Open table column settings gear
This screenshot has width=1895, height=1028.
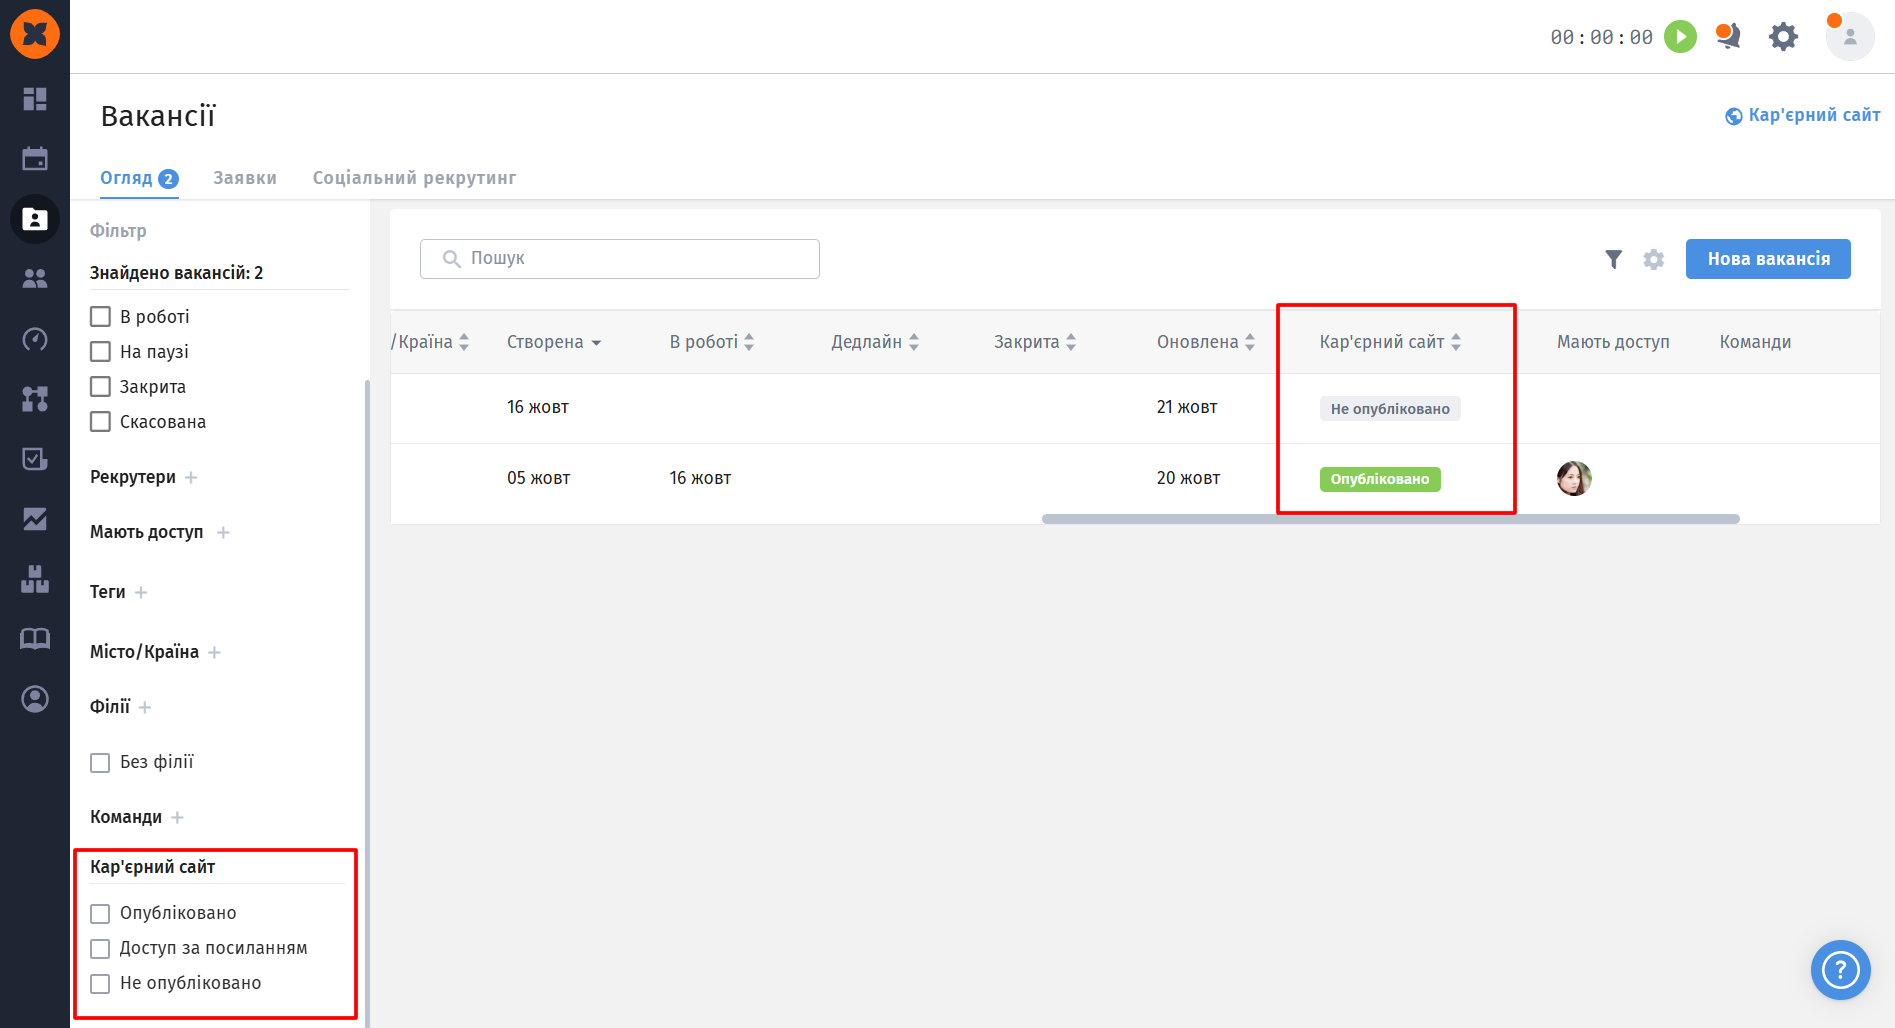(1654, 259)
